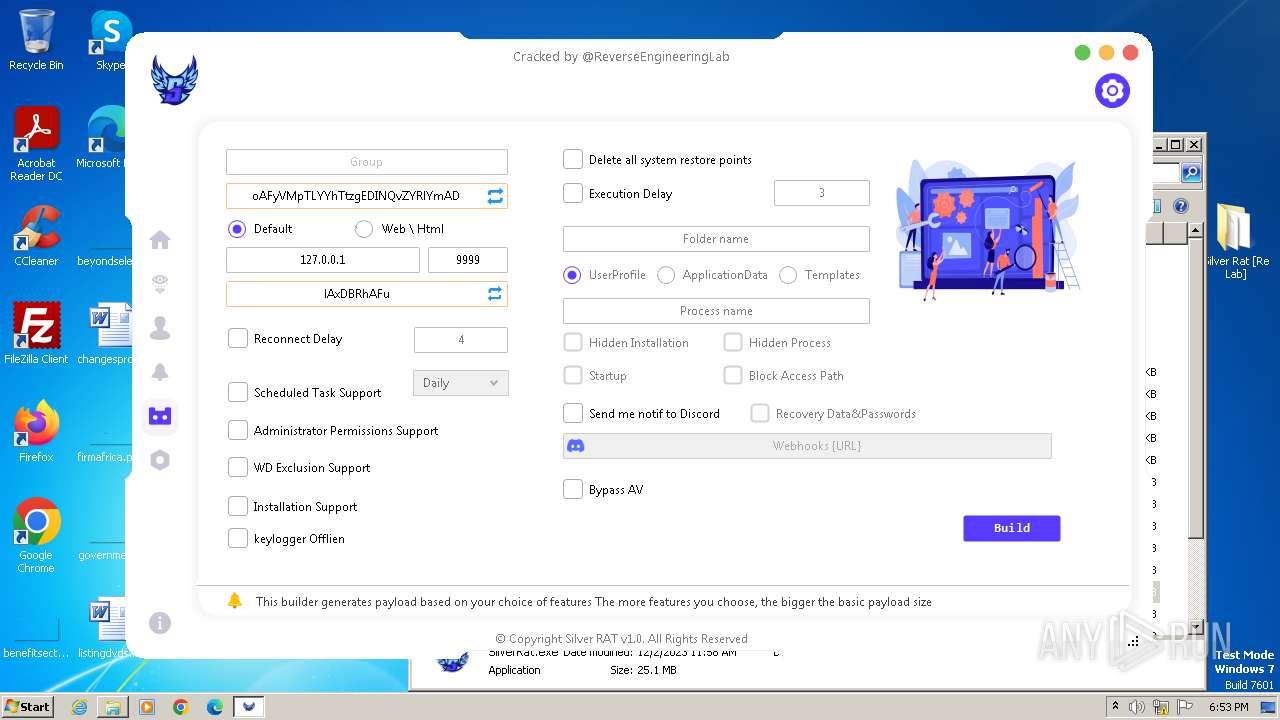Select the Web \ Html radio button

[364, 229]
